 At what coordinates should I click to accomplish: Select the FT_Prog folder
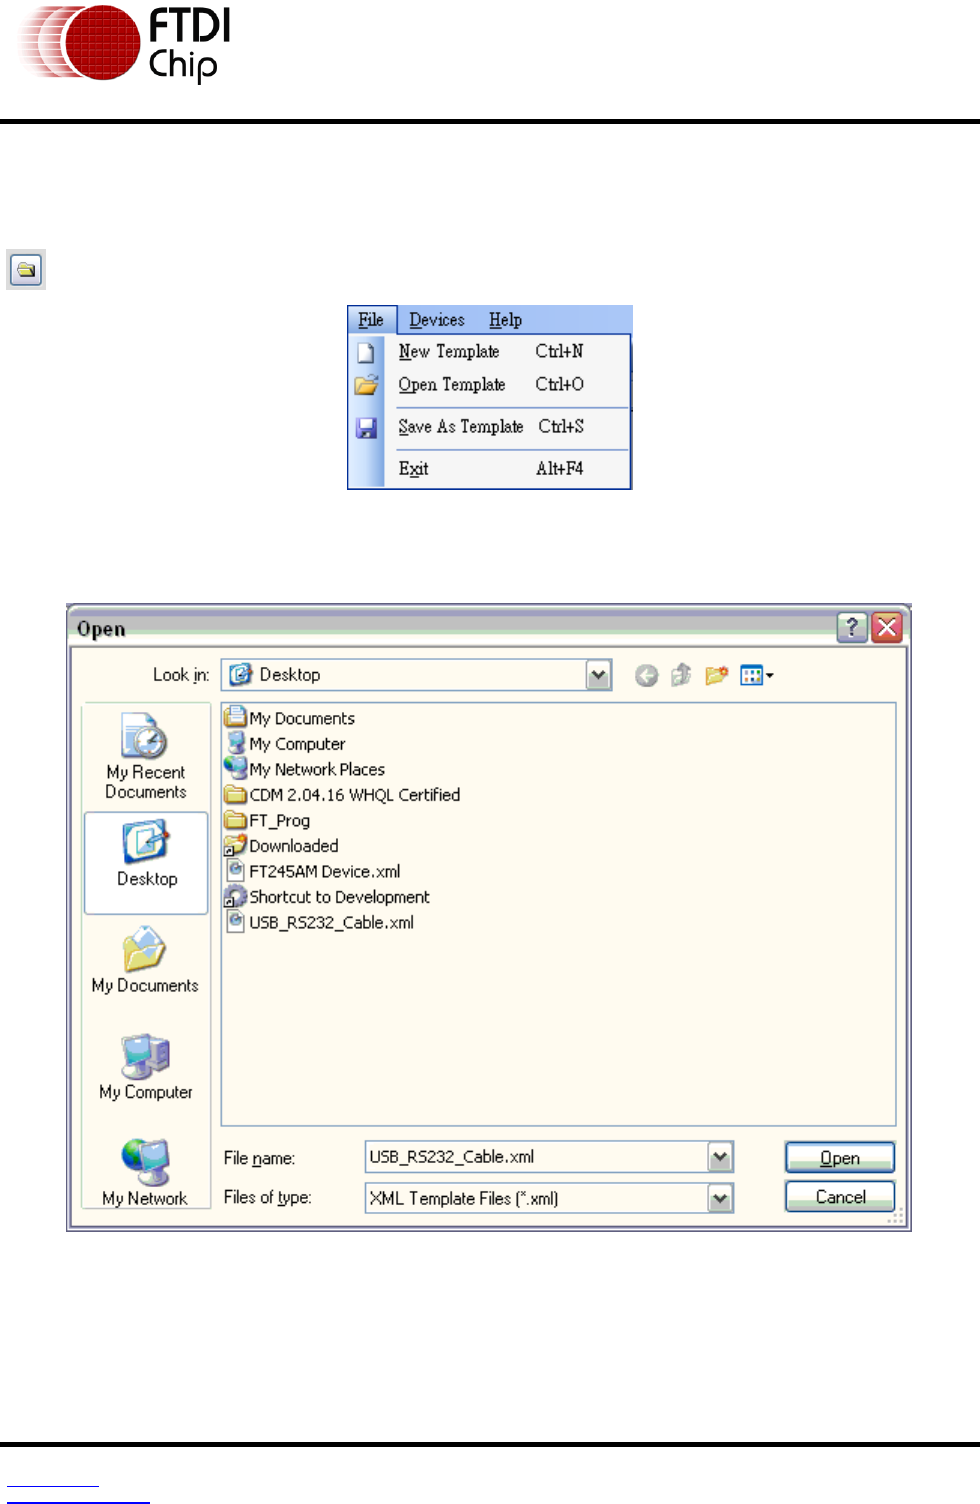[268, 821]
